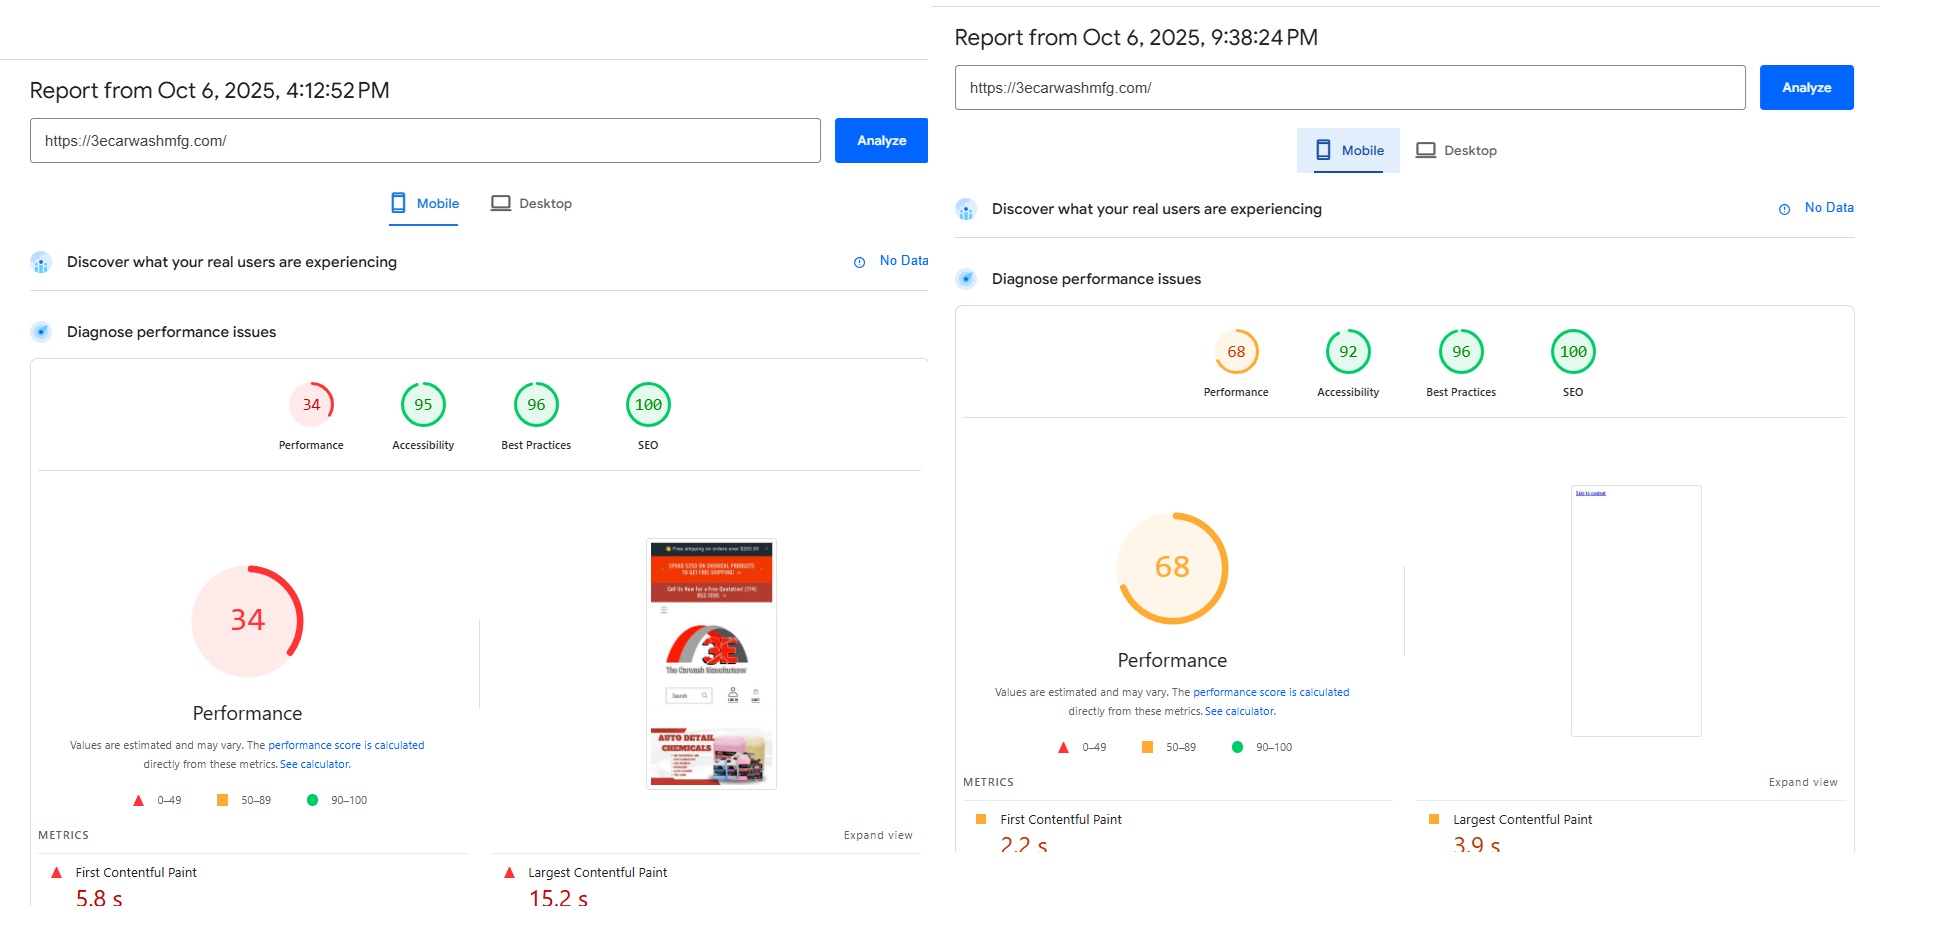Viewport: 1938px width, 928px height.
Task: Click the 'METRICS' label in the 9:38 PM report
Action: point(988,782)
